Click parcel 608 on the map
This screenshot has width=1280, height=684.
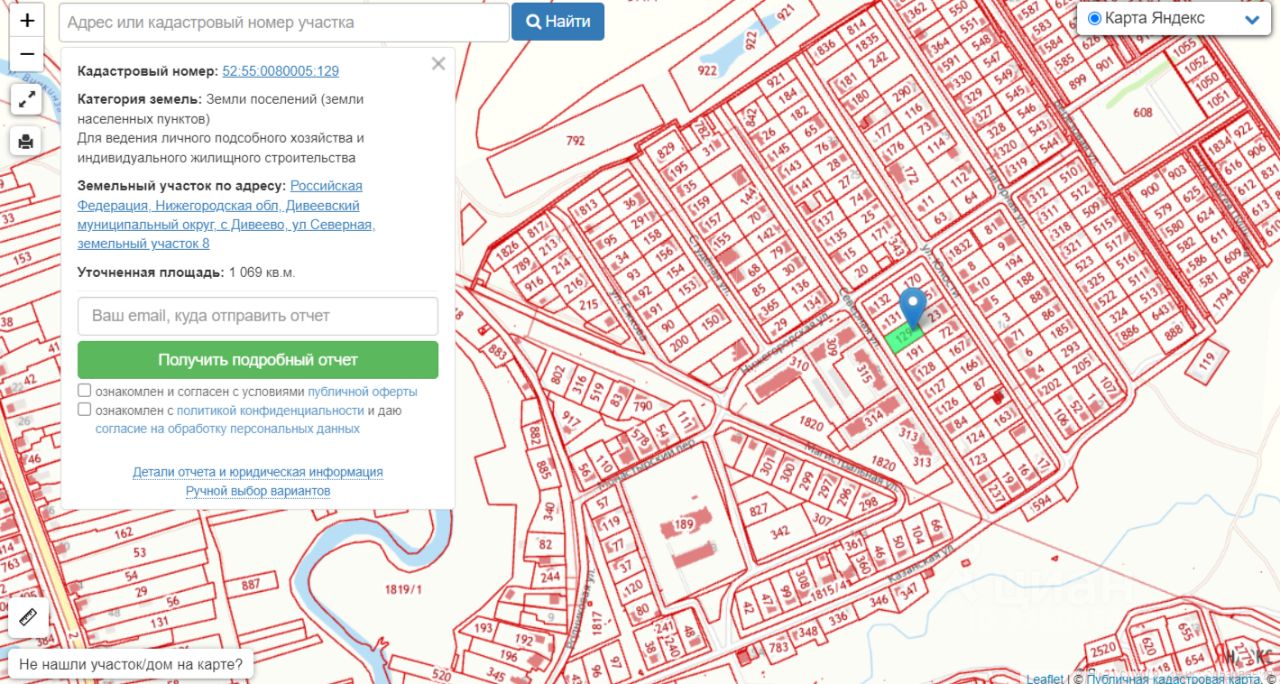(1143, 113)
